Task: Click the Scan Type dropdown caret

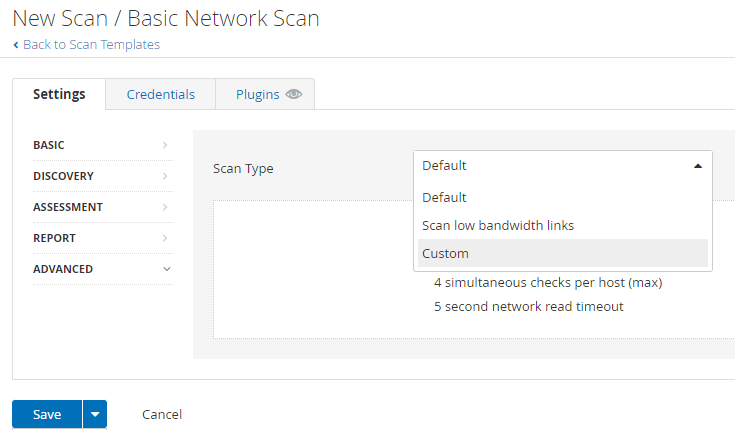Action: click(698, 166)
